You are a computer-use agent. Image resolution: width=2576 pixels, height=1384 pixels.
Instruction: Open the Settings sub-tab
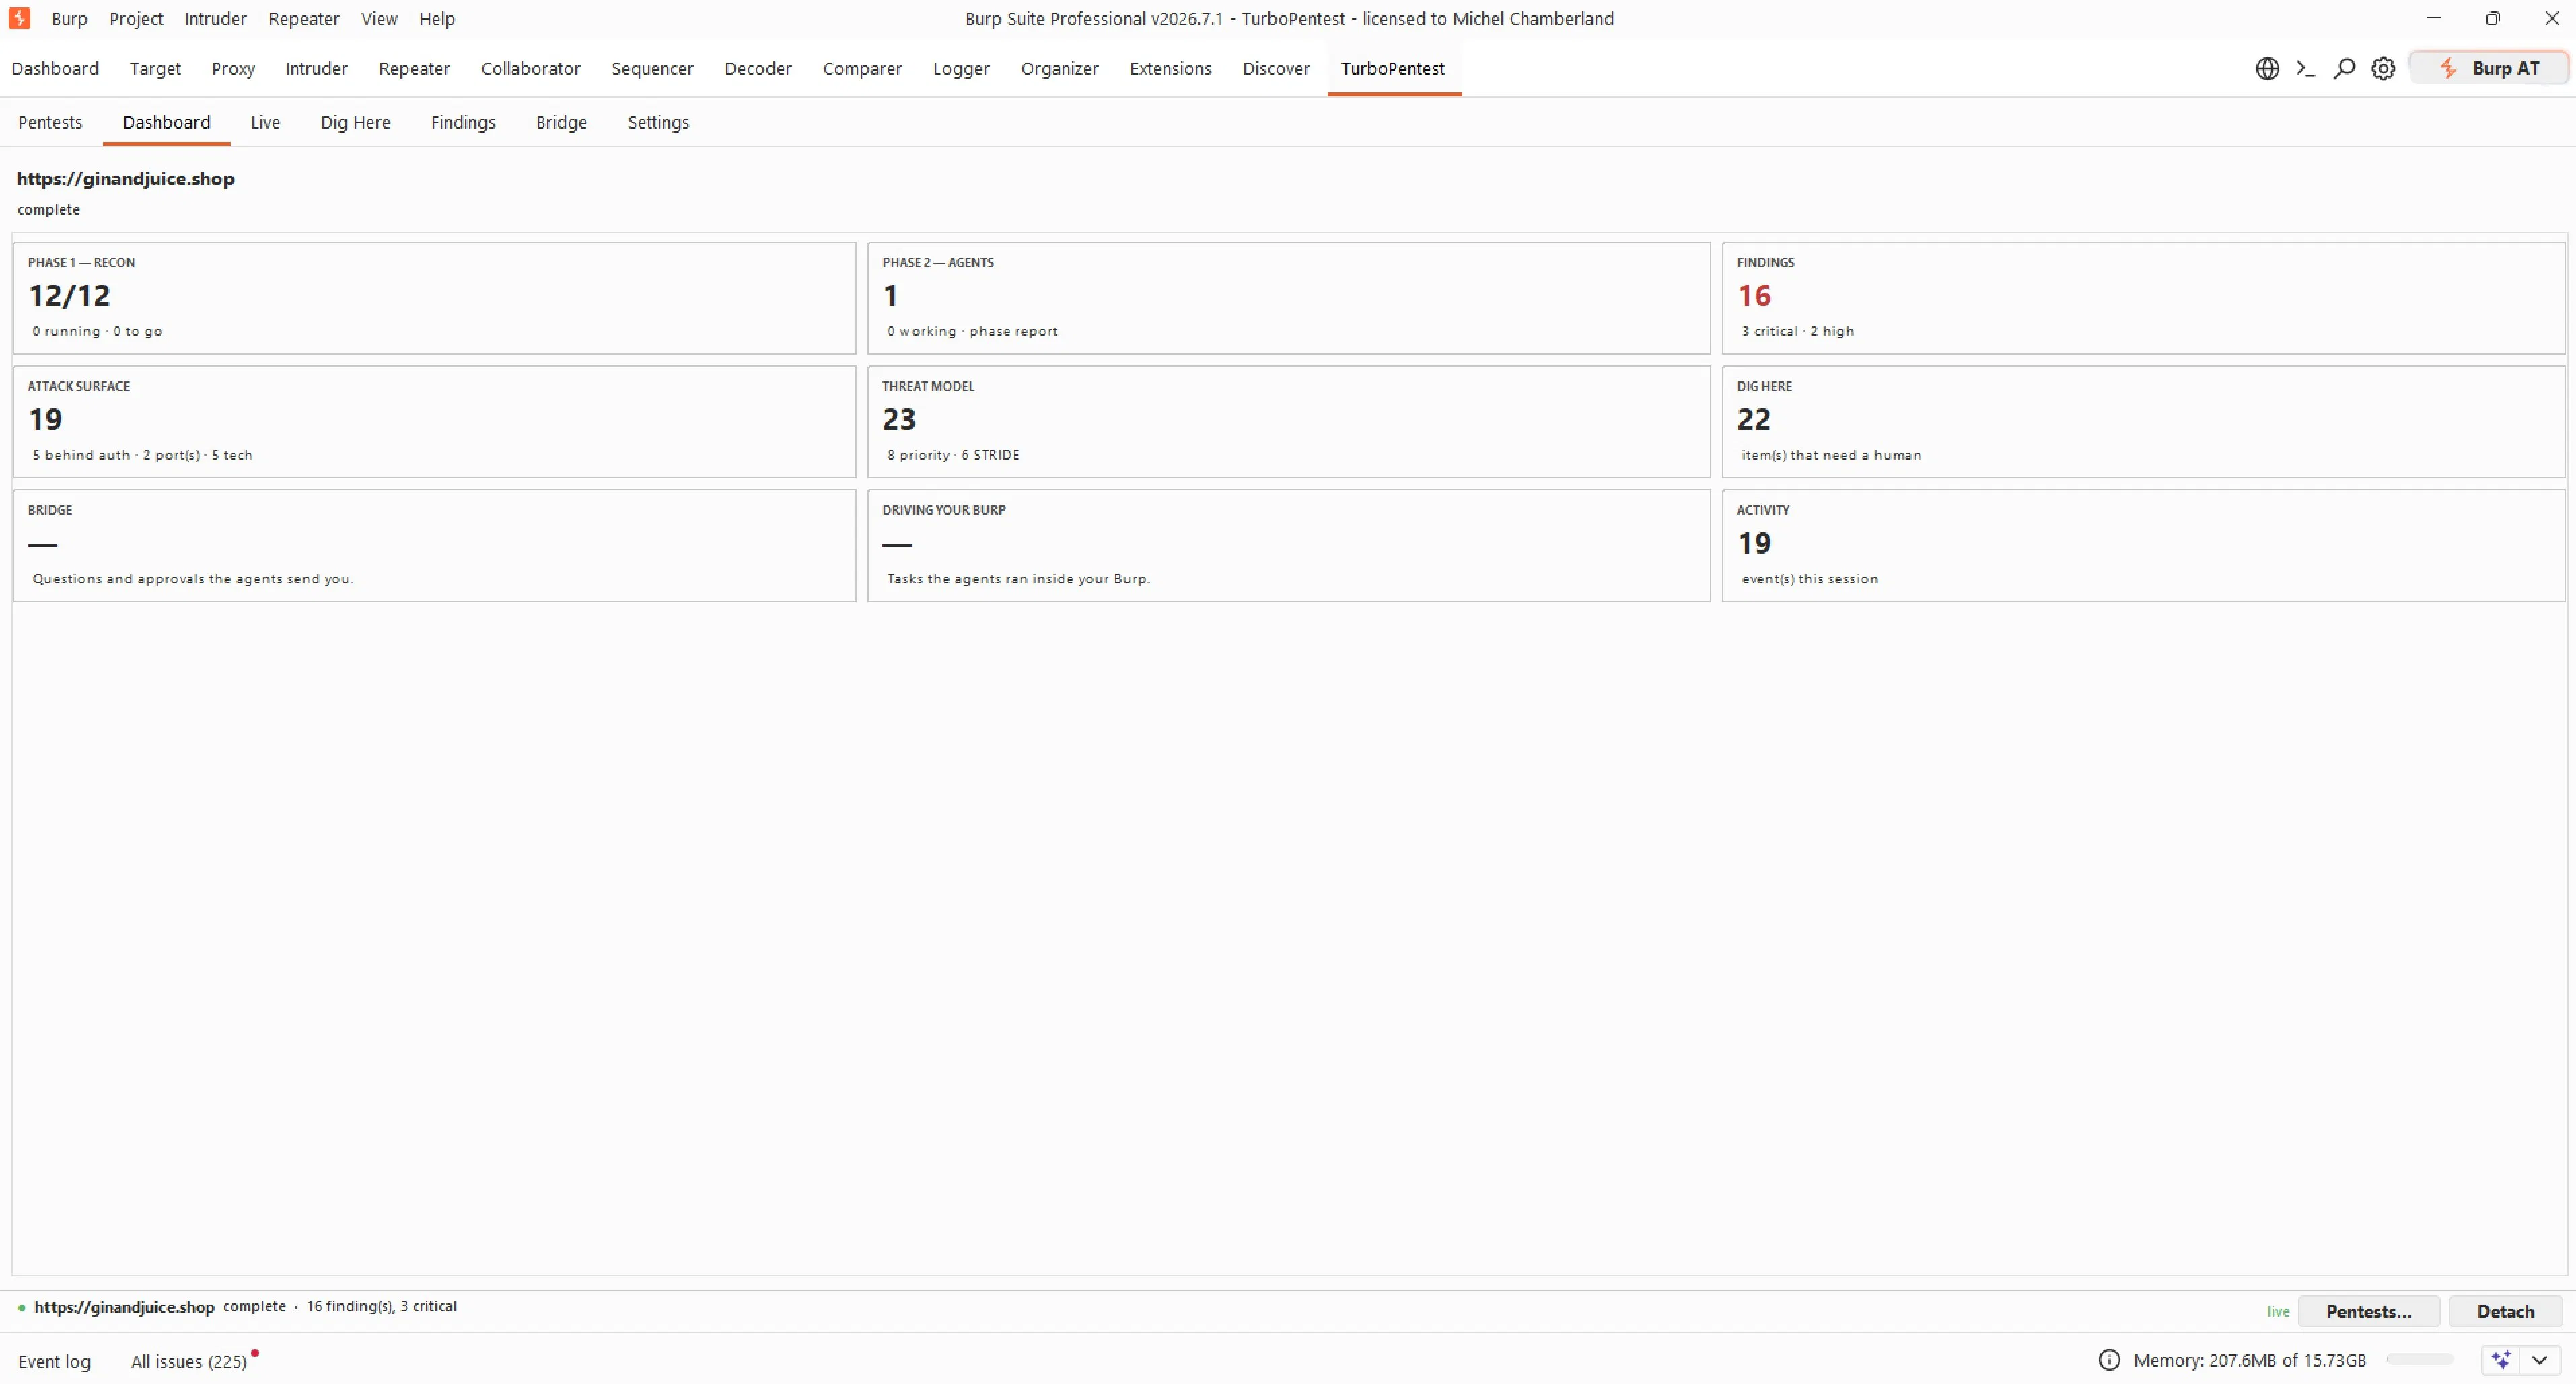pyautogui.click(x=658, y=122)
